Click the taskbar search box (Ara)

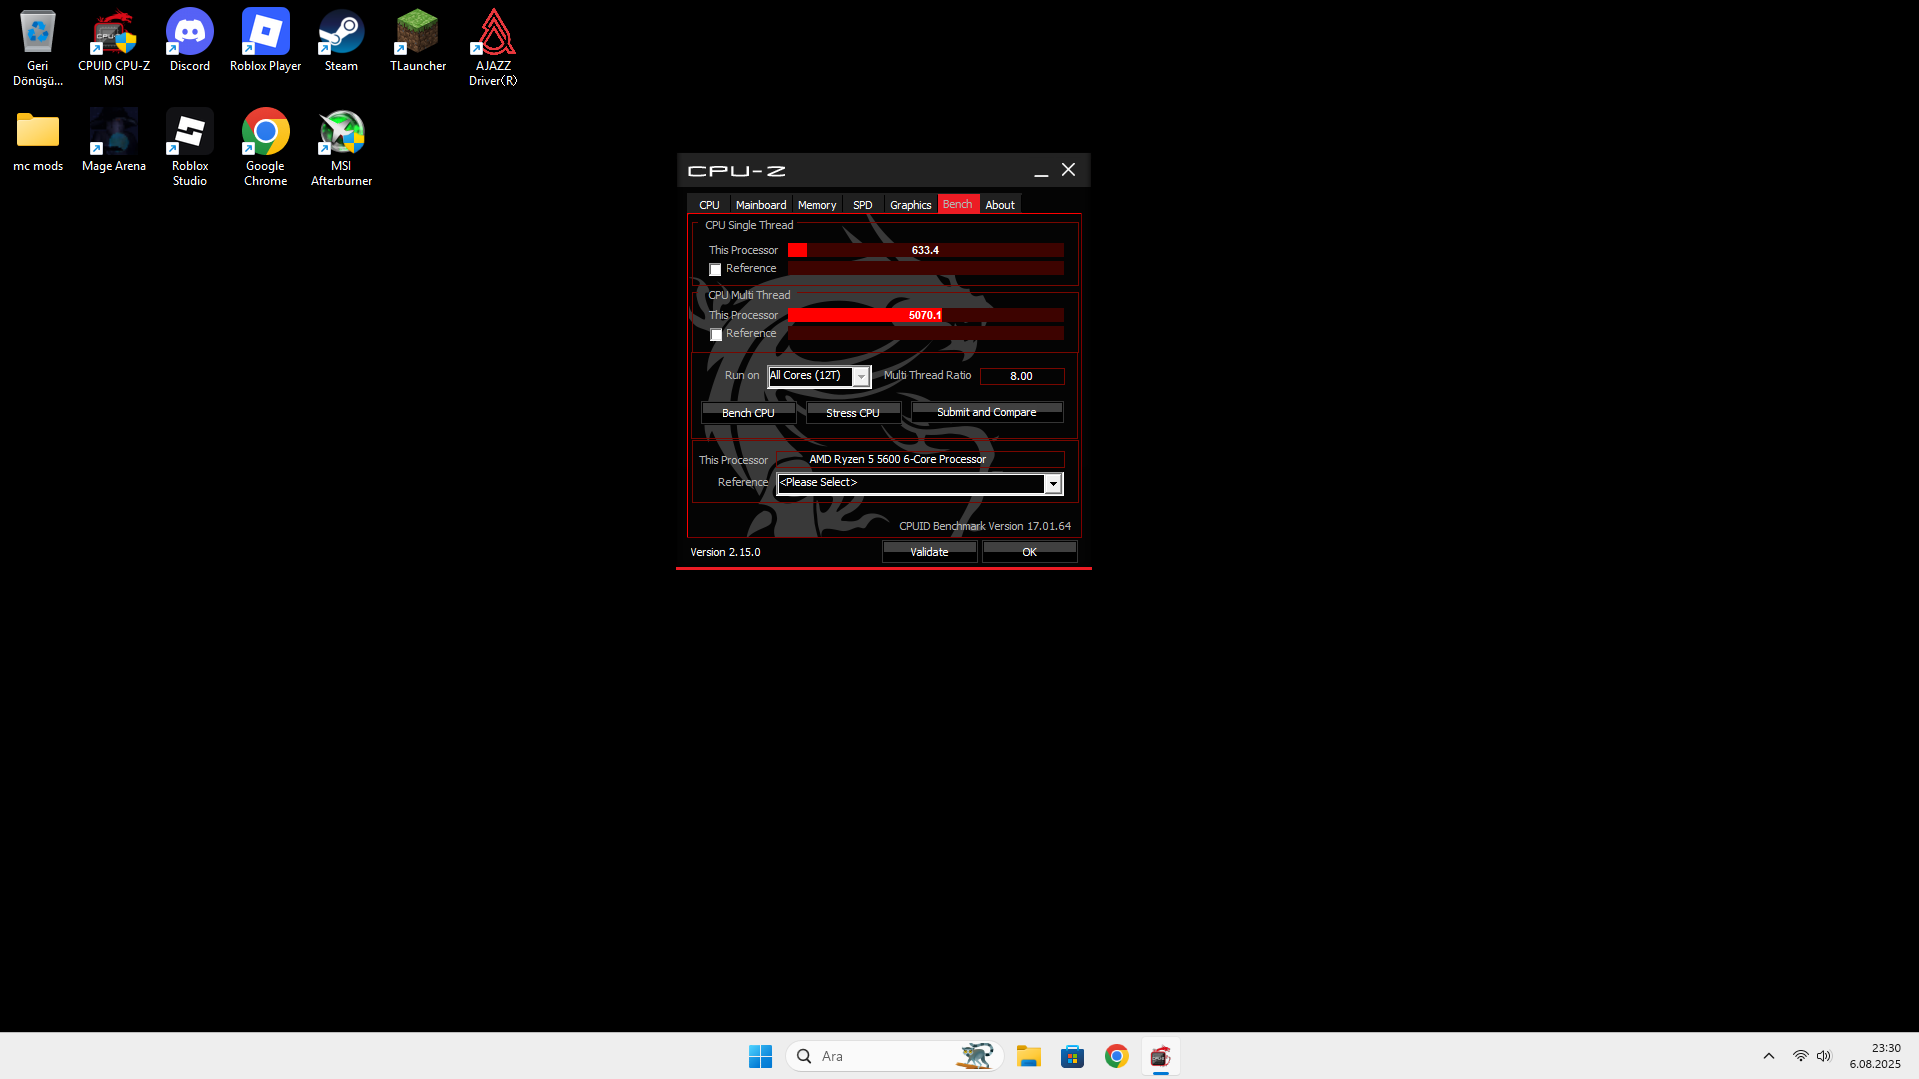(x=895, y=1056)
